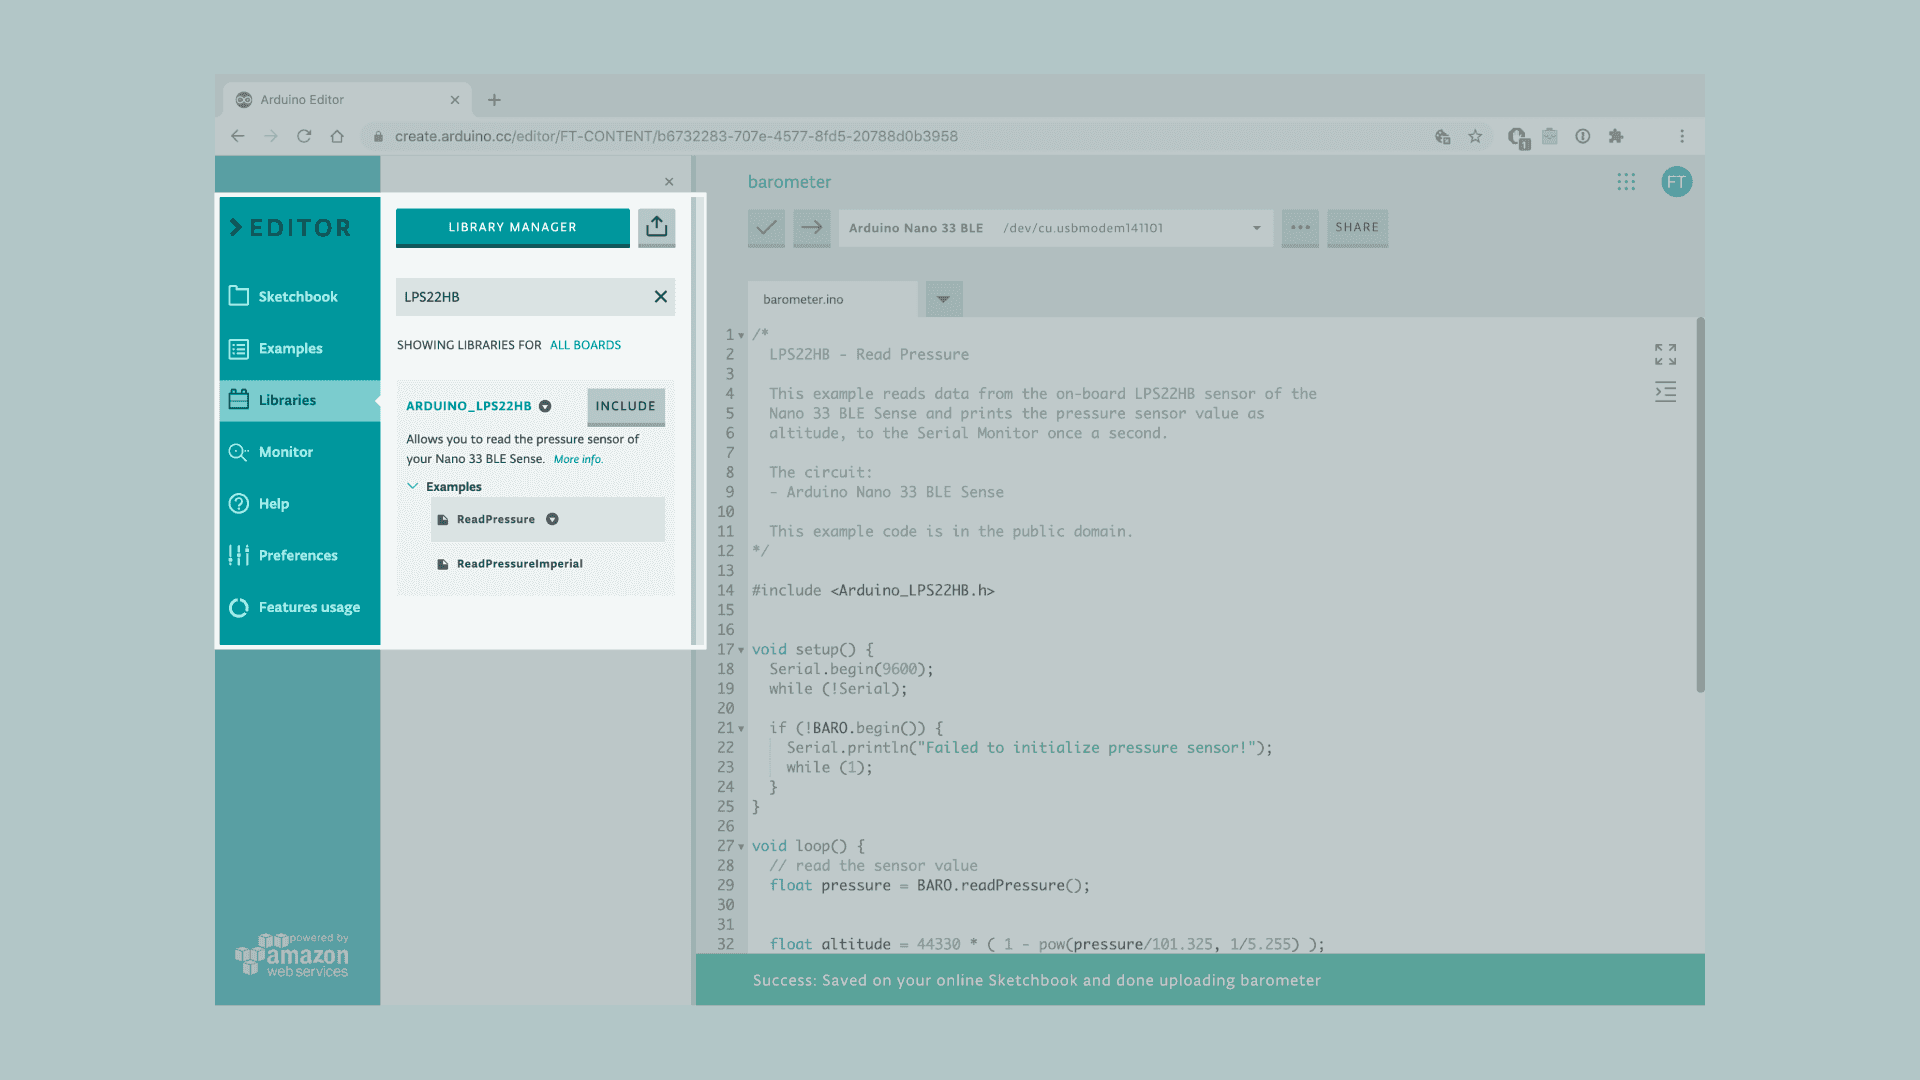Select the barometer.ino file tab
The width and height of the screenshot is (1920, 1080).
(803, 299)
